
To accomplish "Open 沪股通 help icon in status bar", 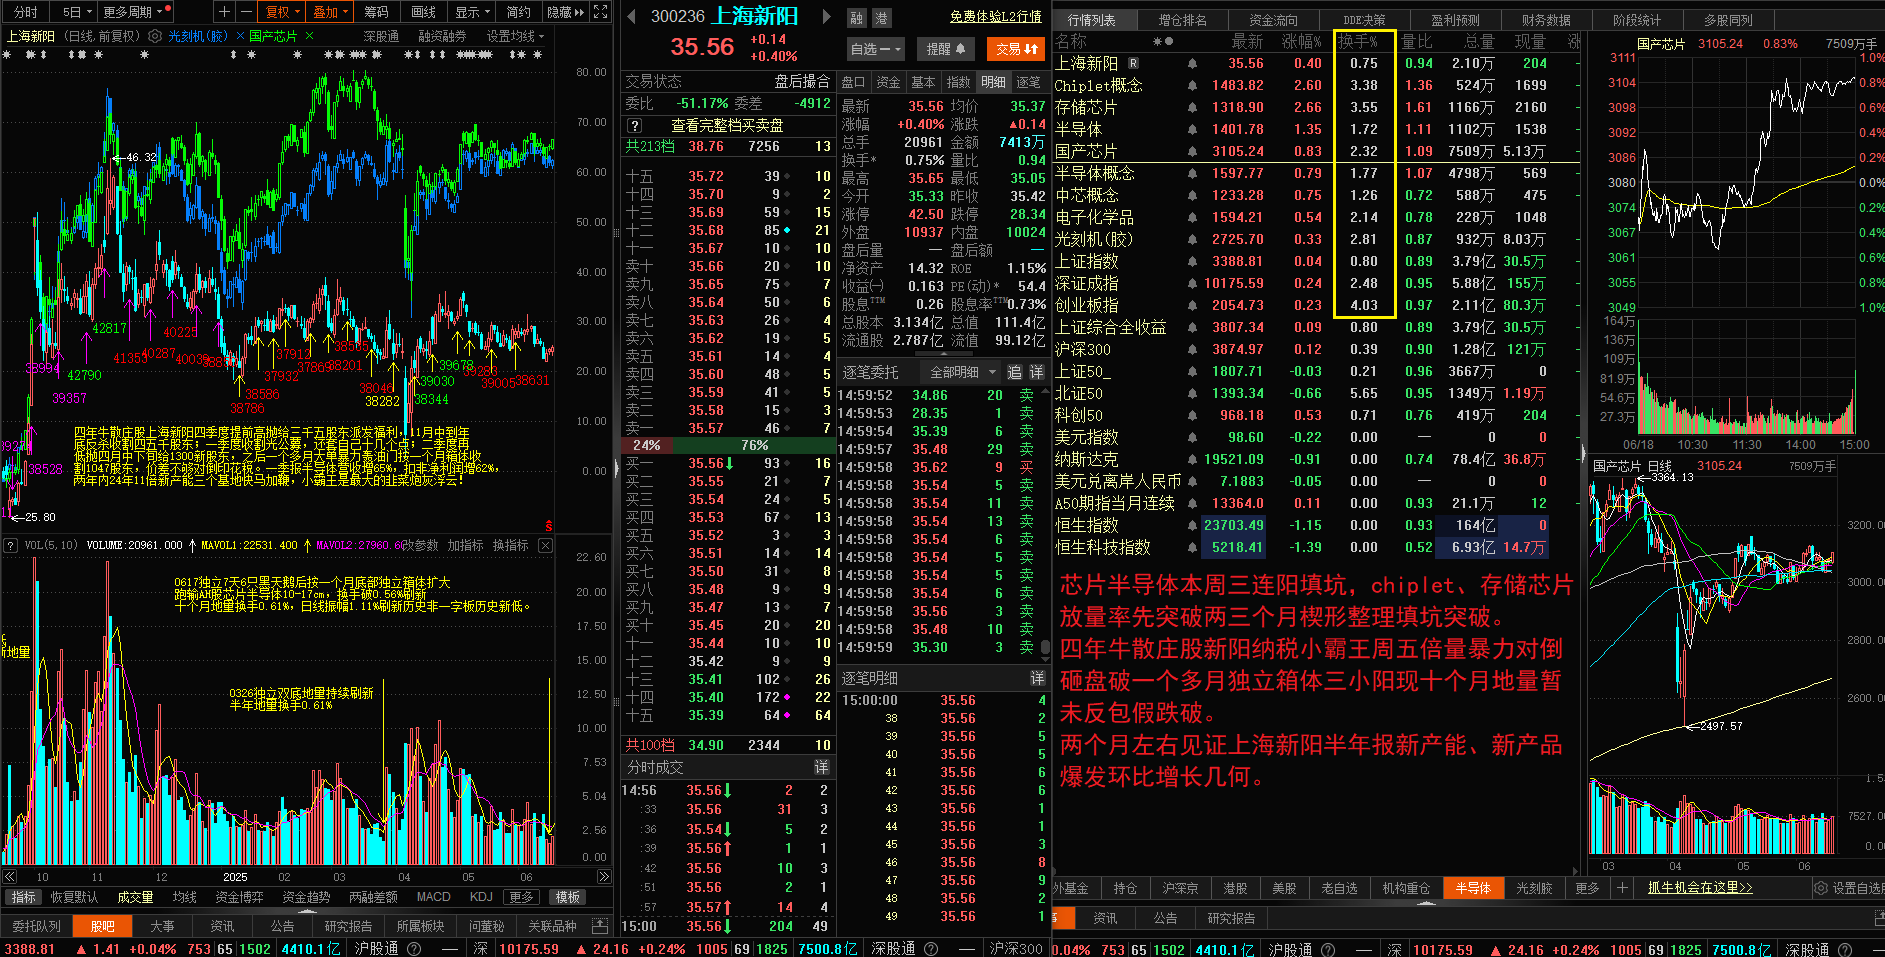I will coord(414,948).
